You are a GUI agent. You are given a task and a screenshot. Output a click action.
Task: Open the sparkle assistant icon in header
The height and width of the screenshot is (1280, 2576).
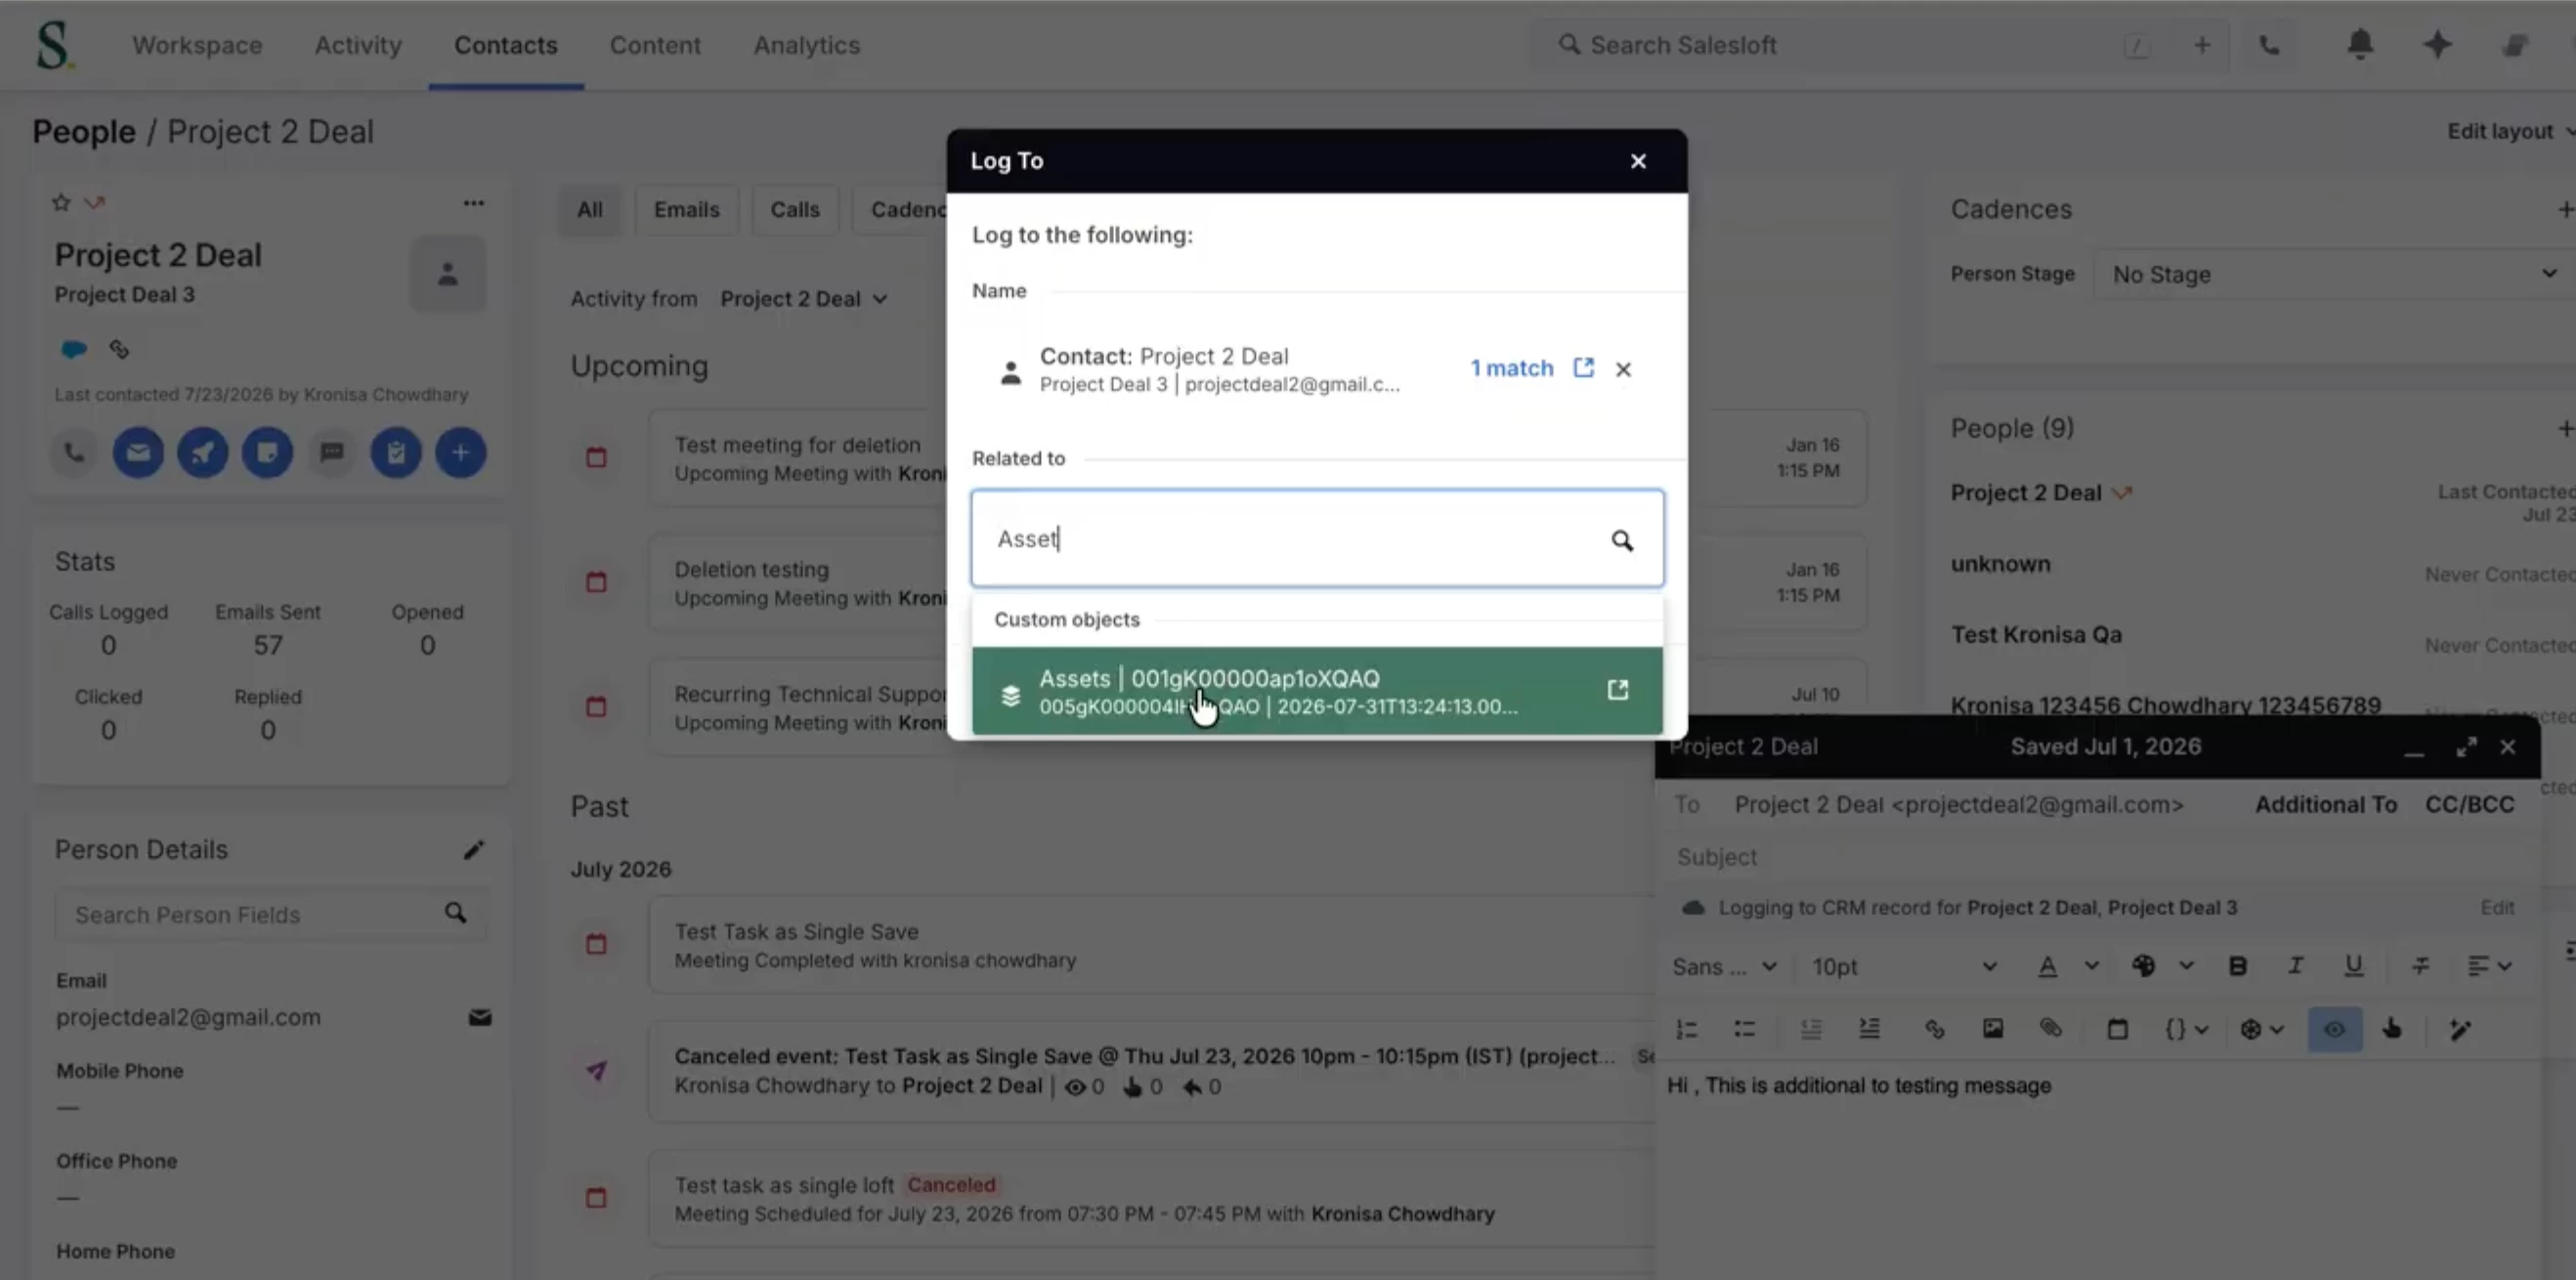tap(2437, 44)
